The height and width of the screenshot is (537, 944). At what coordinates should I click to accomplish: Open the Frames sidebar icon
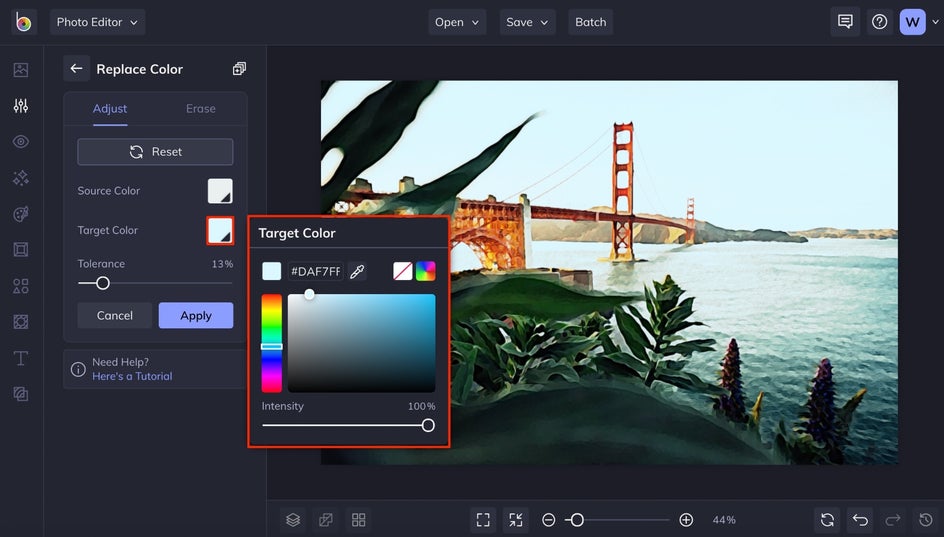pos(21,250)
